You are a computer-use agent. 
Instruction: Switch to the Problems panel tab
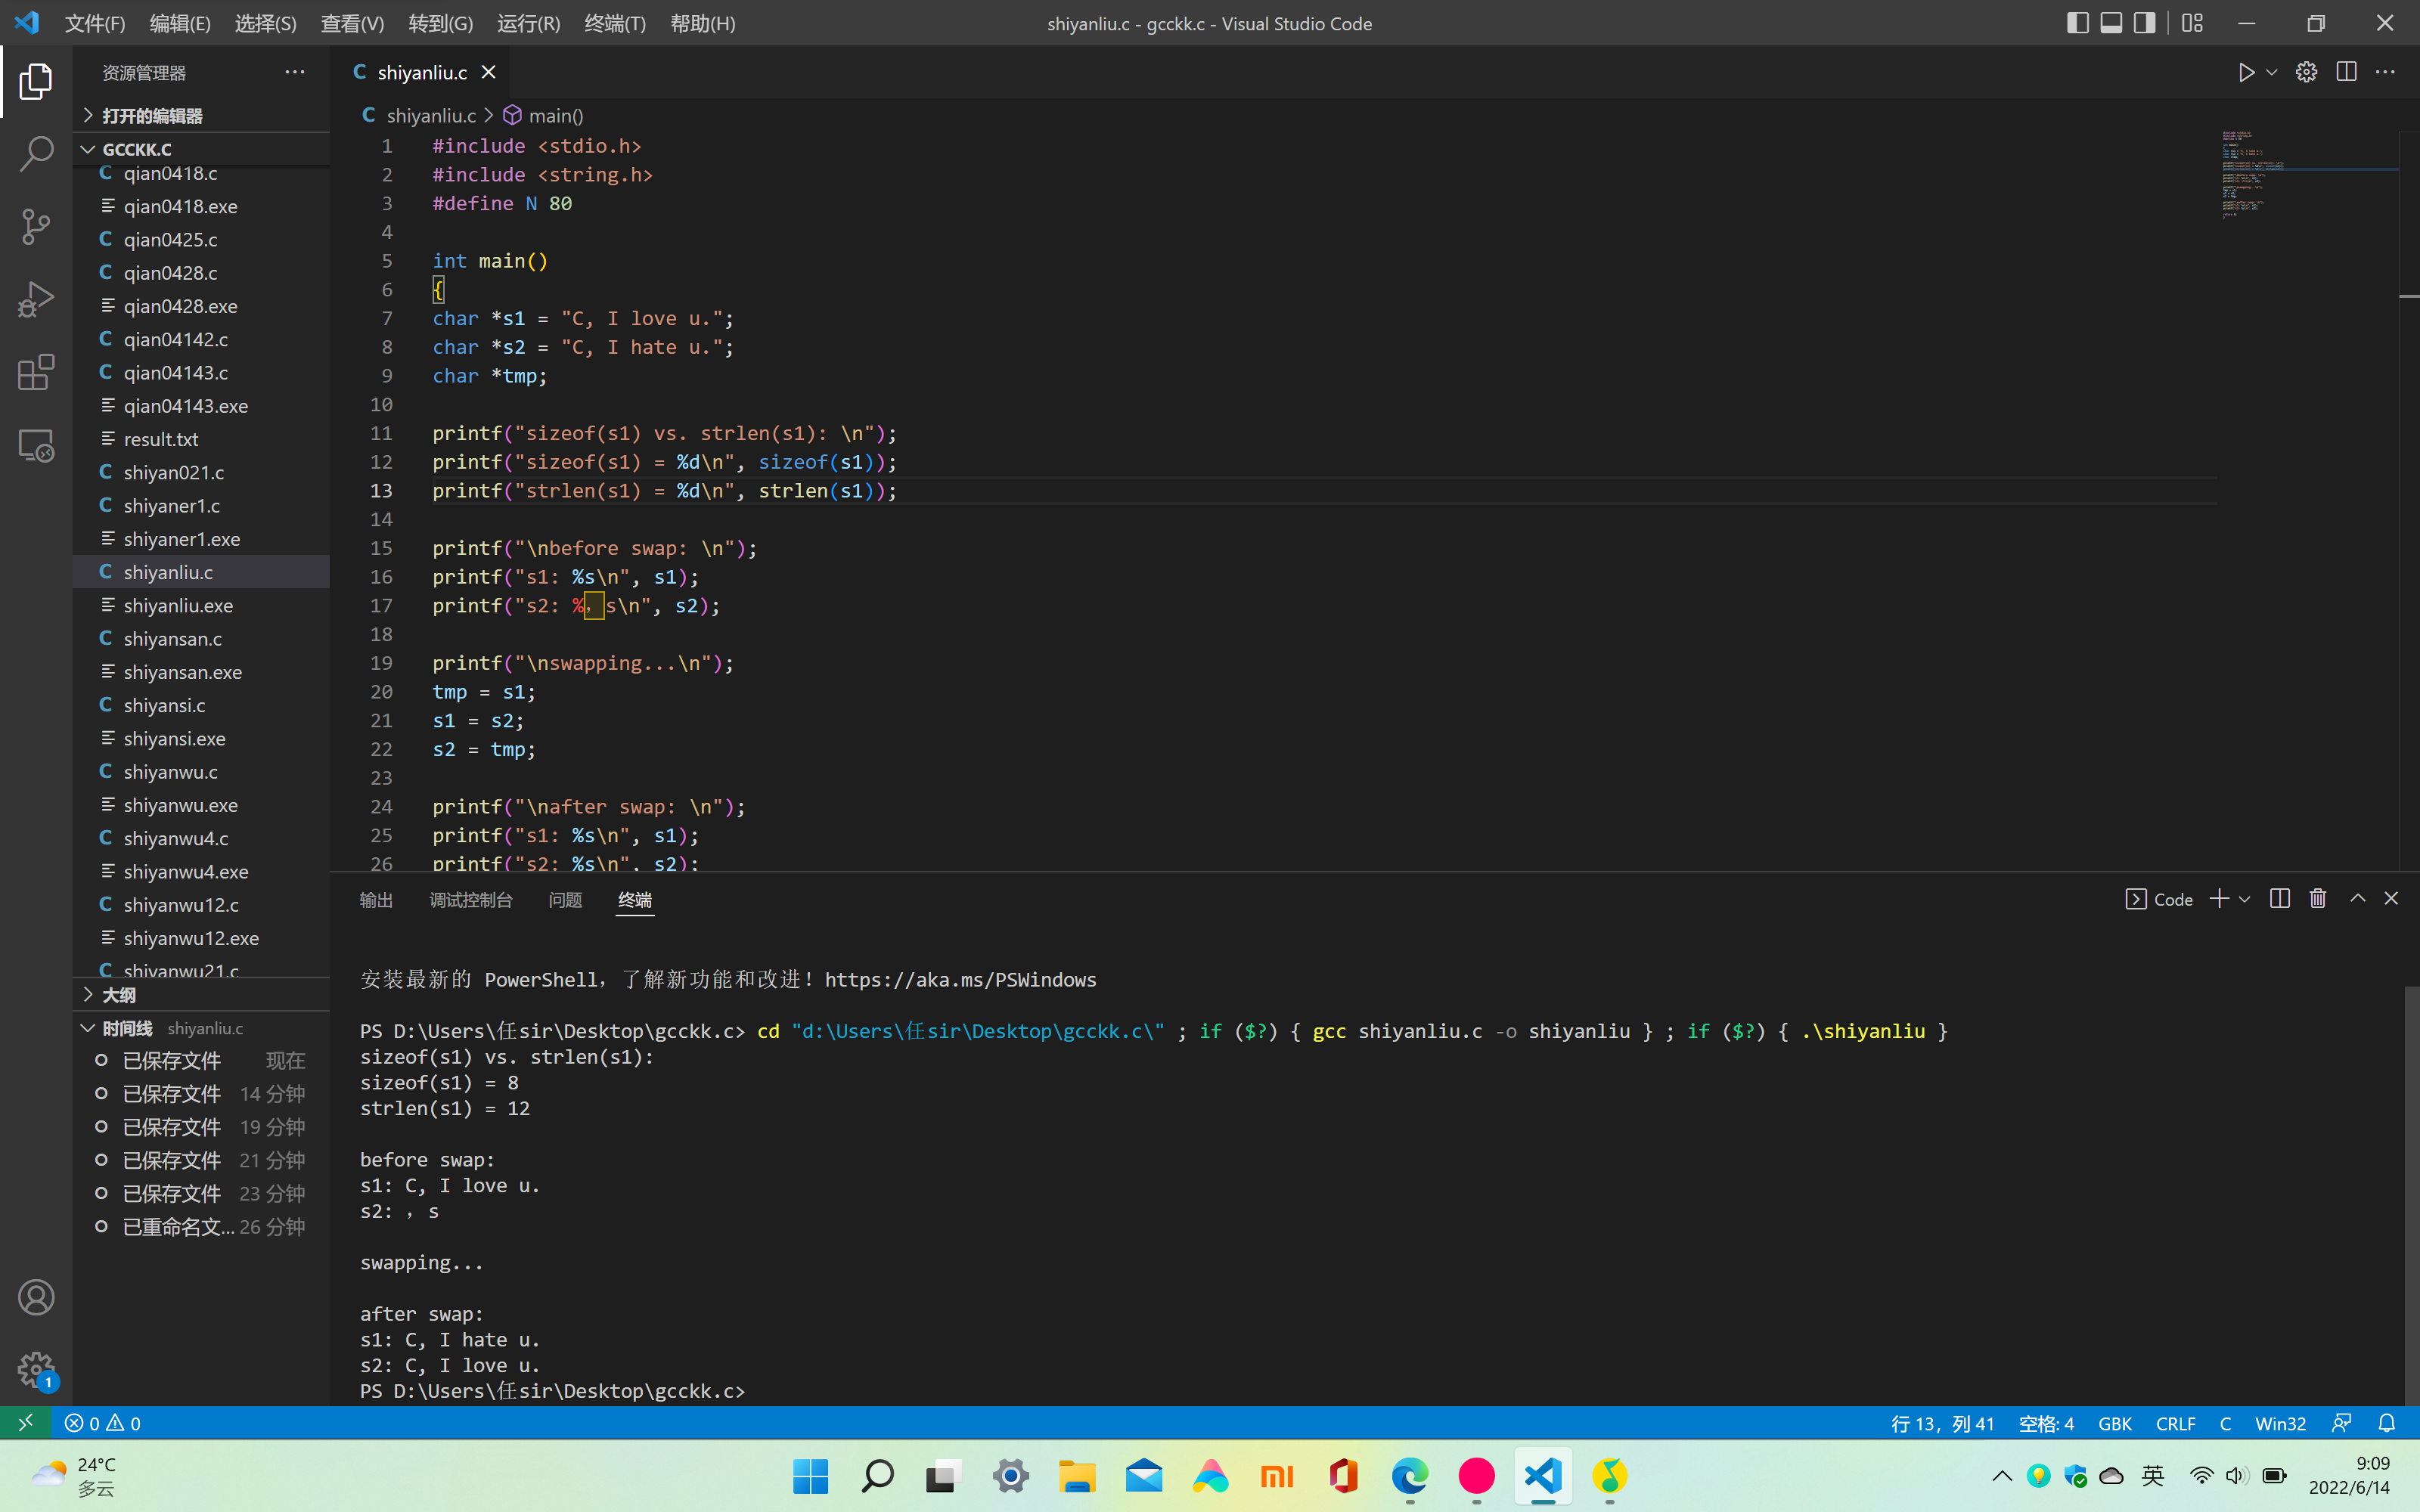click(565, 899)
